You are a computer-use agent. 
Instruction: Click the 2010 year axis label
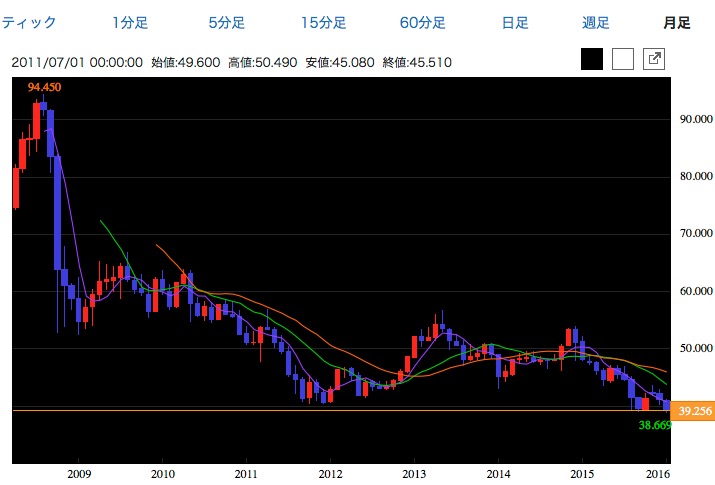click(163, 475)
